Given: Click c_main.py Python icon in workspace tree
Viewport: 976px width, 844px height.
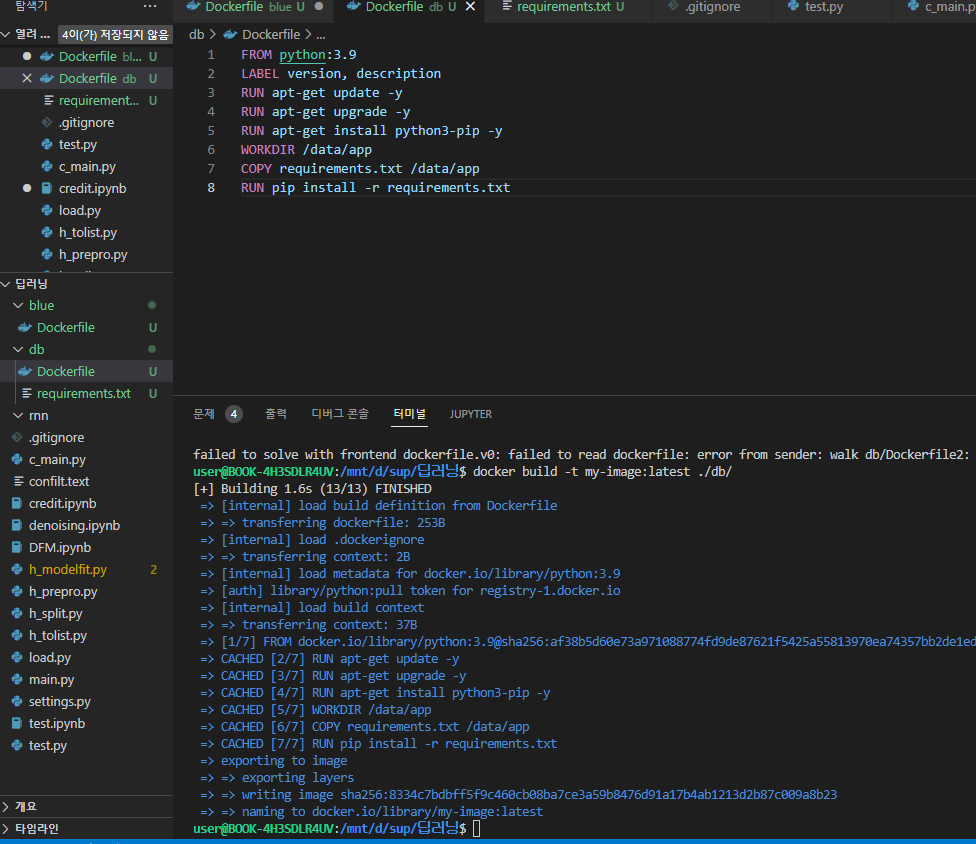Looking at the screenshot, I should coord(17,459).
